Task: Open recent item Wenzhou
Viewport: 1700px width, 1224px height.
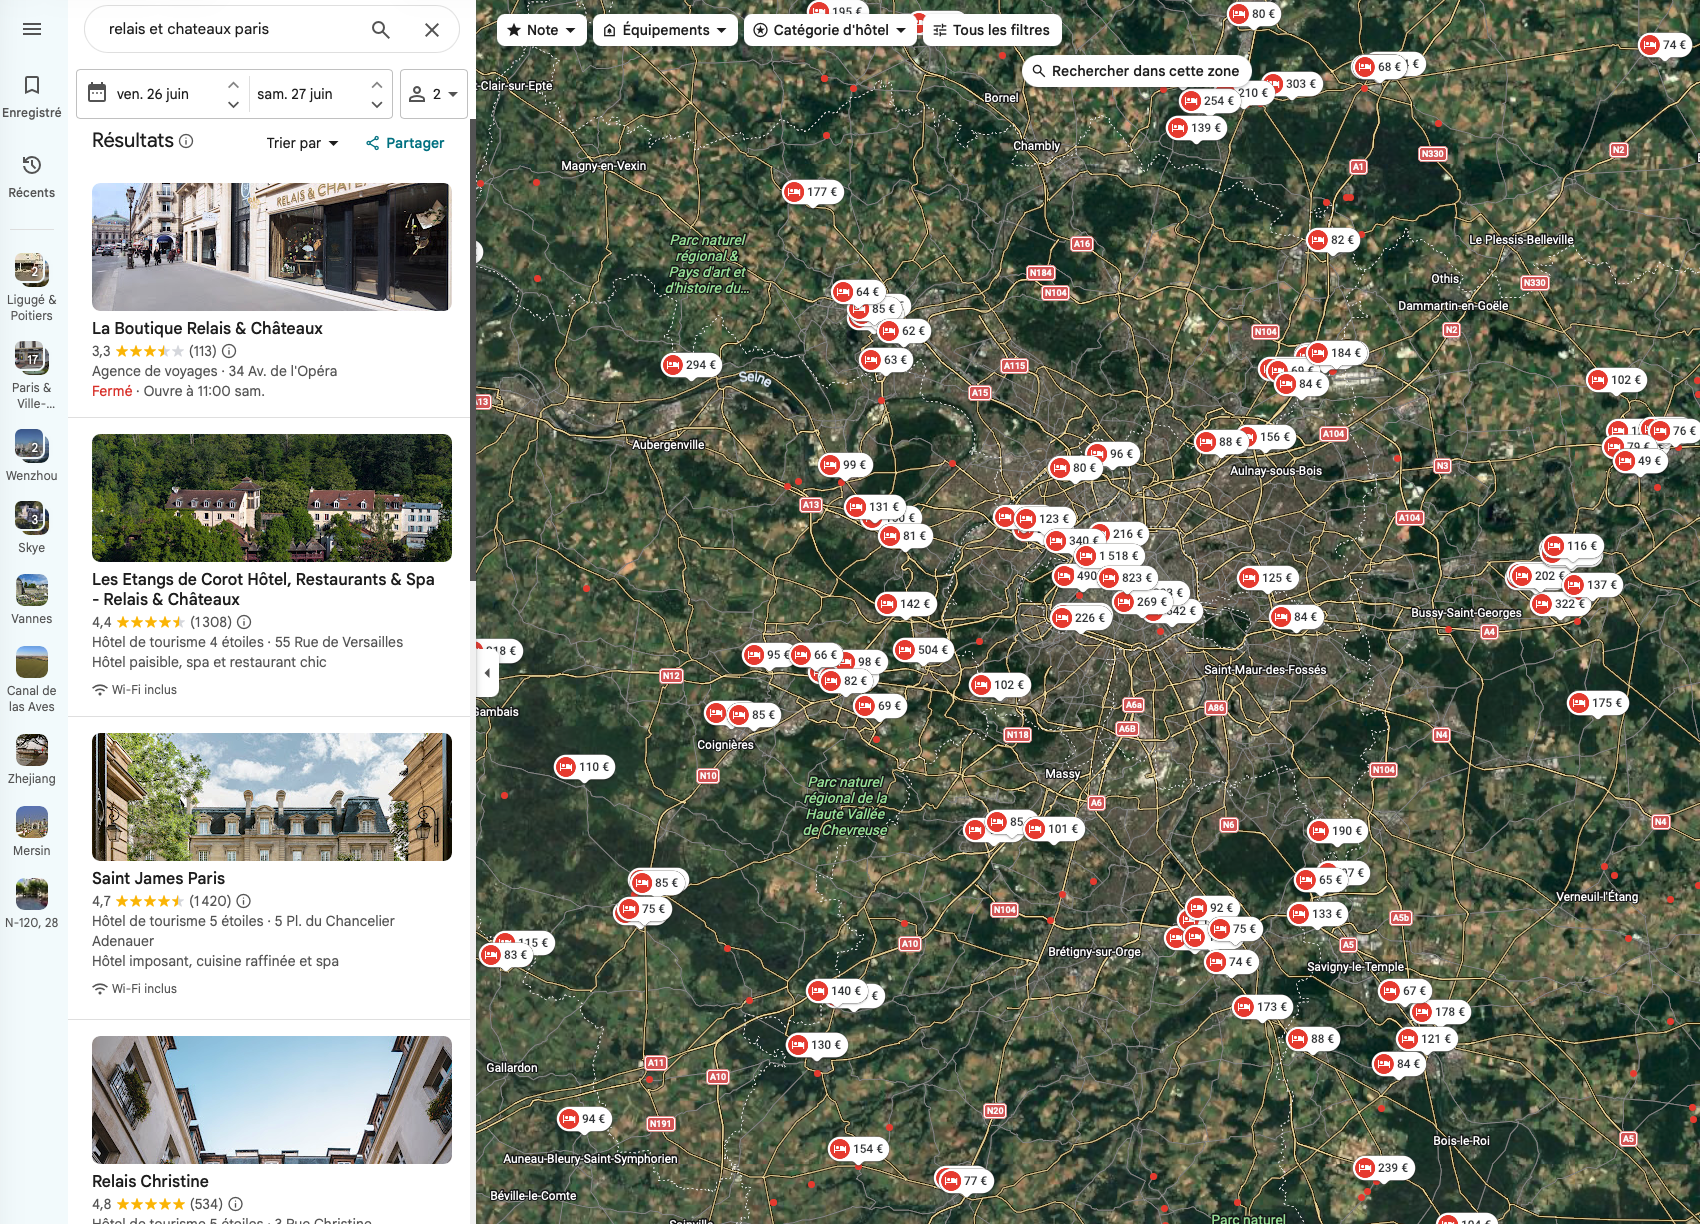Action: (32, 456)
